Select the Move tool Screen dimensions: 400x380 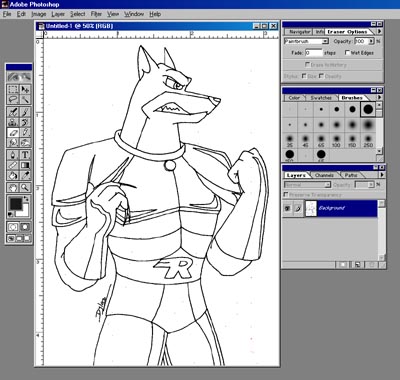pos(25,89)
